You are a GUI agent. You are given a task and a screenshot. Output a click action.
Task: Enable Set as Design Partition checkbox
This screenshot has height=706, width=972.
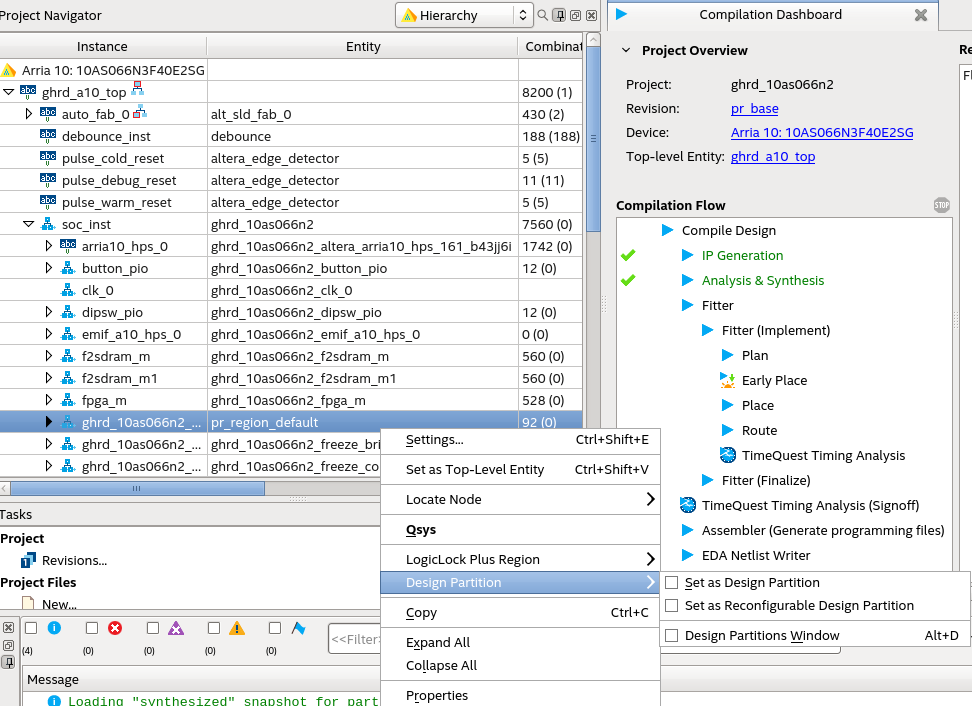click(x=672, y=582)
